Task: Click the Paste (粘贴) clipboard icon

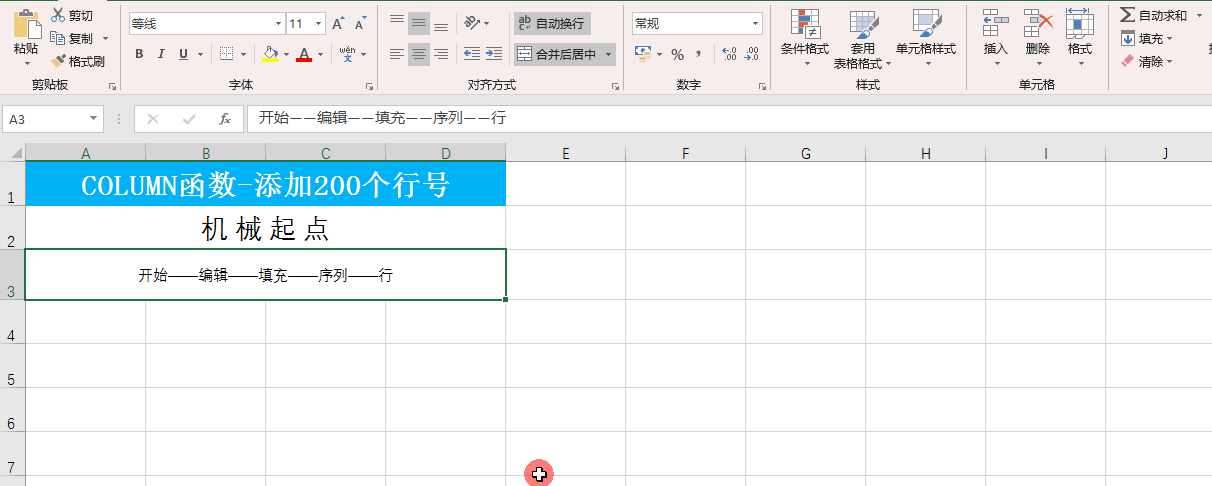Action: click(27, 23)
